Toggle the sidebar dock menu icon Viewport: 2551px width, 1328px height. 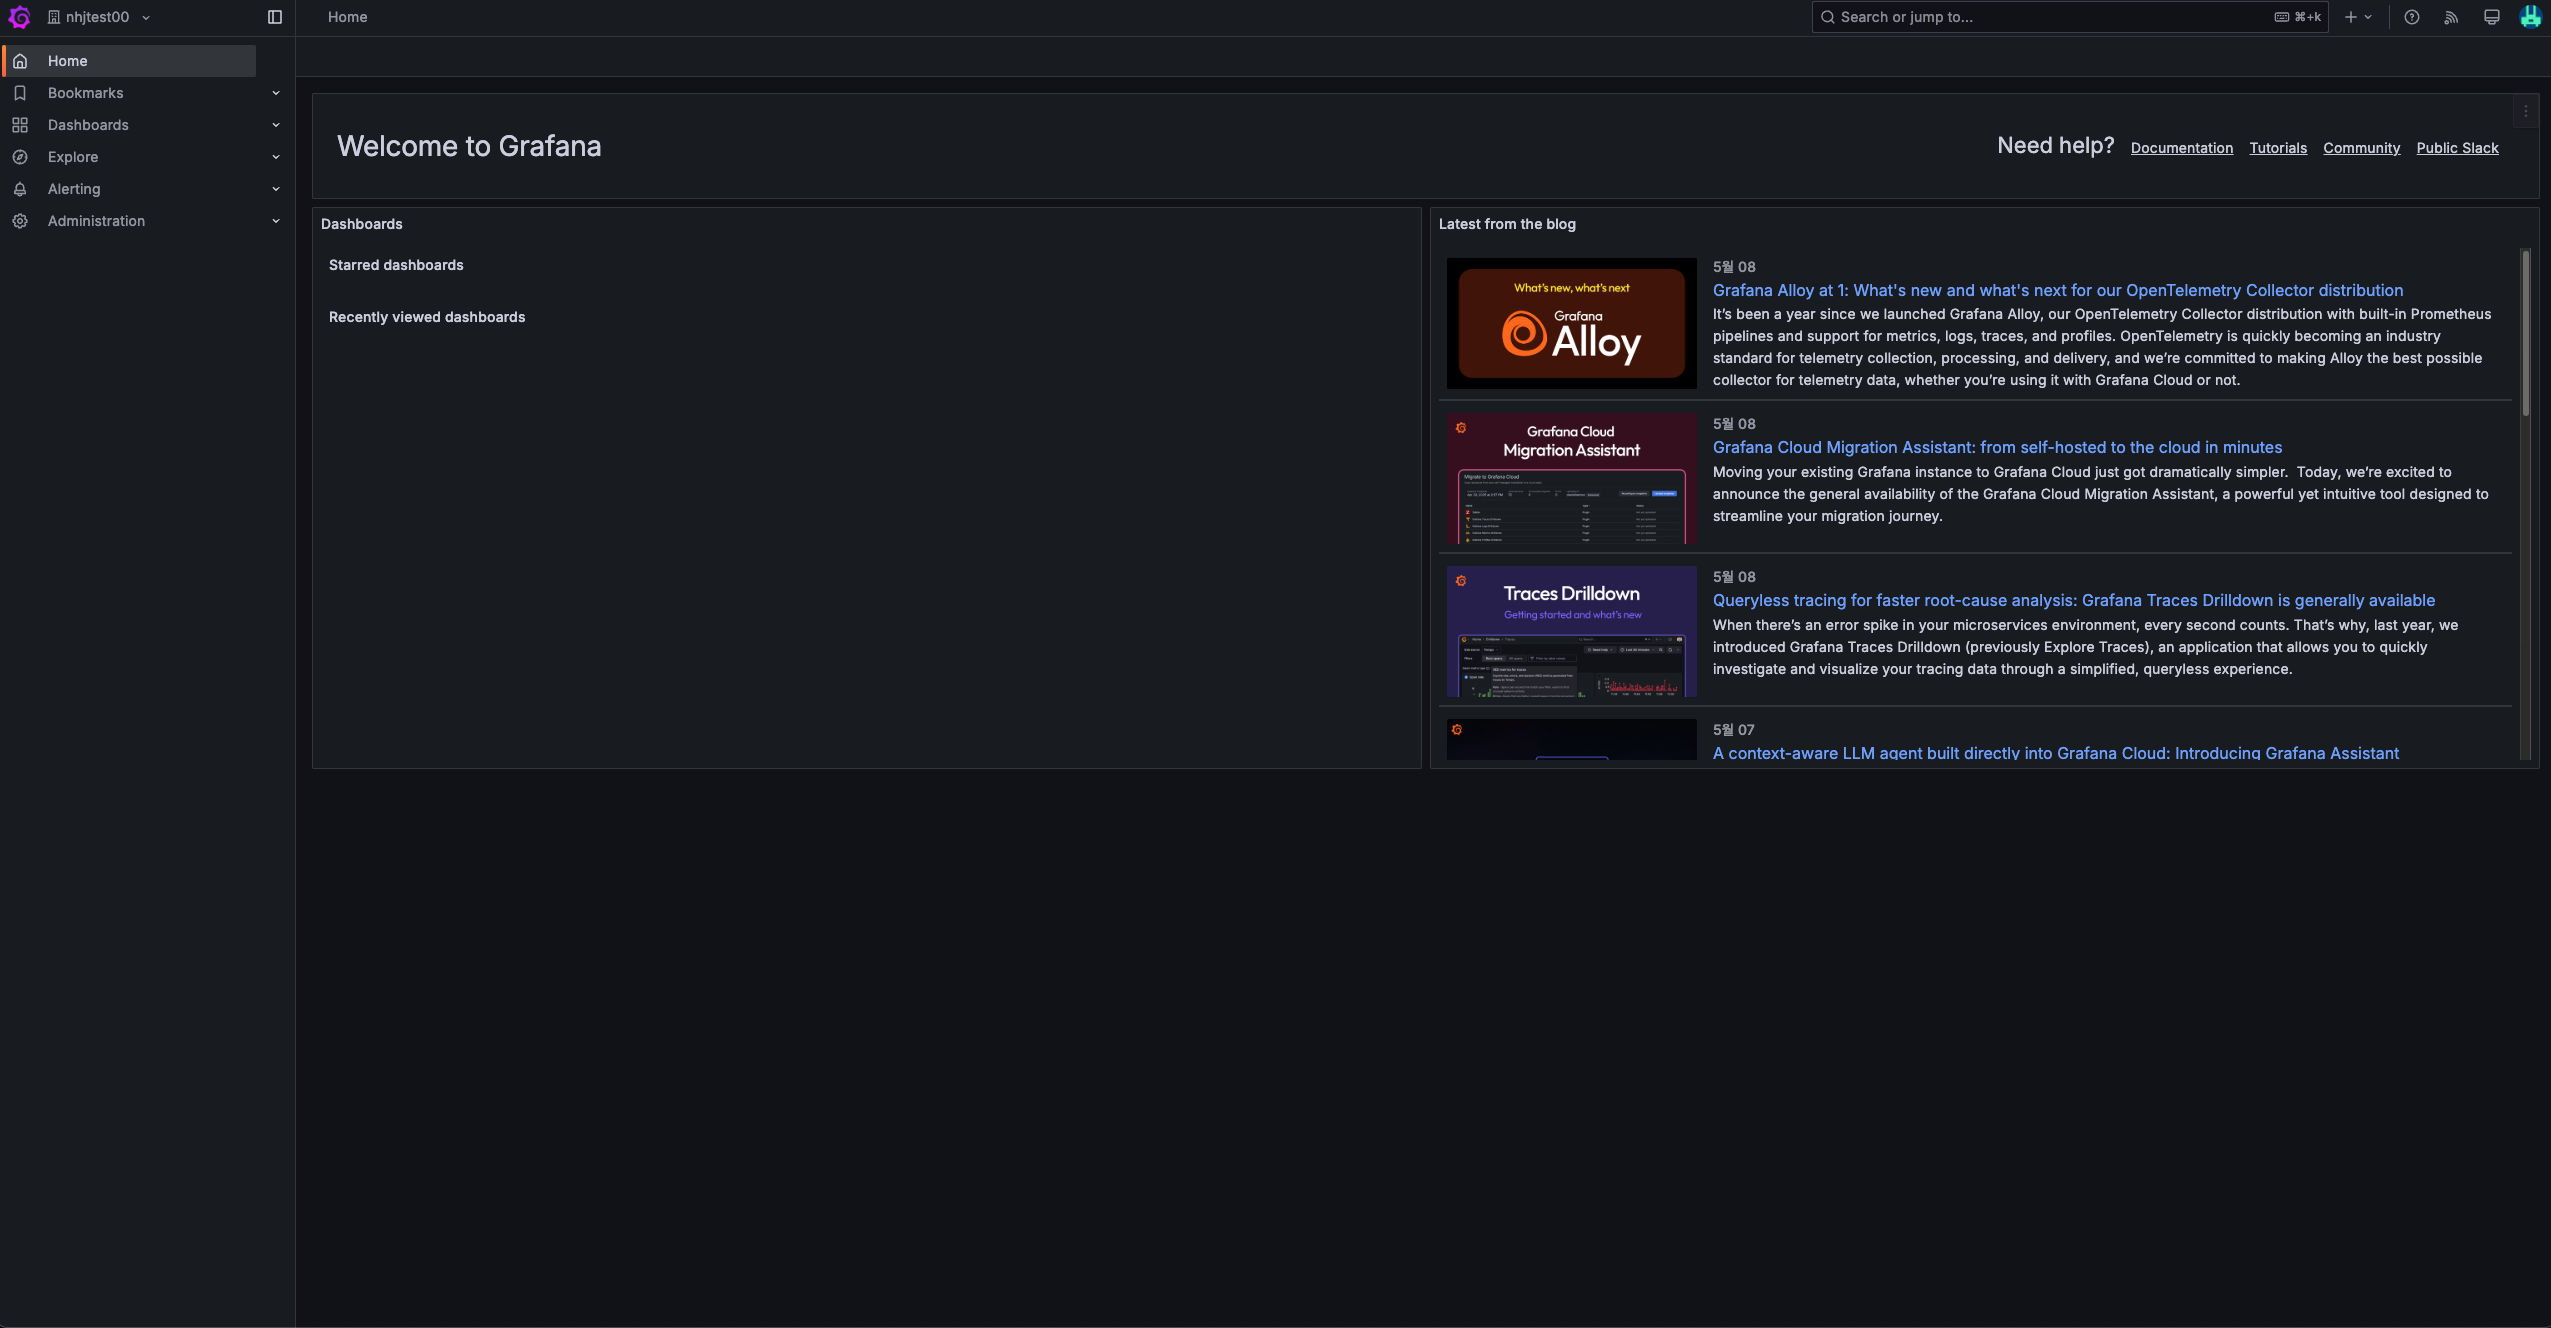[x=275, y=17]
